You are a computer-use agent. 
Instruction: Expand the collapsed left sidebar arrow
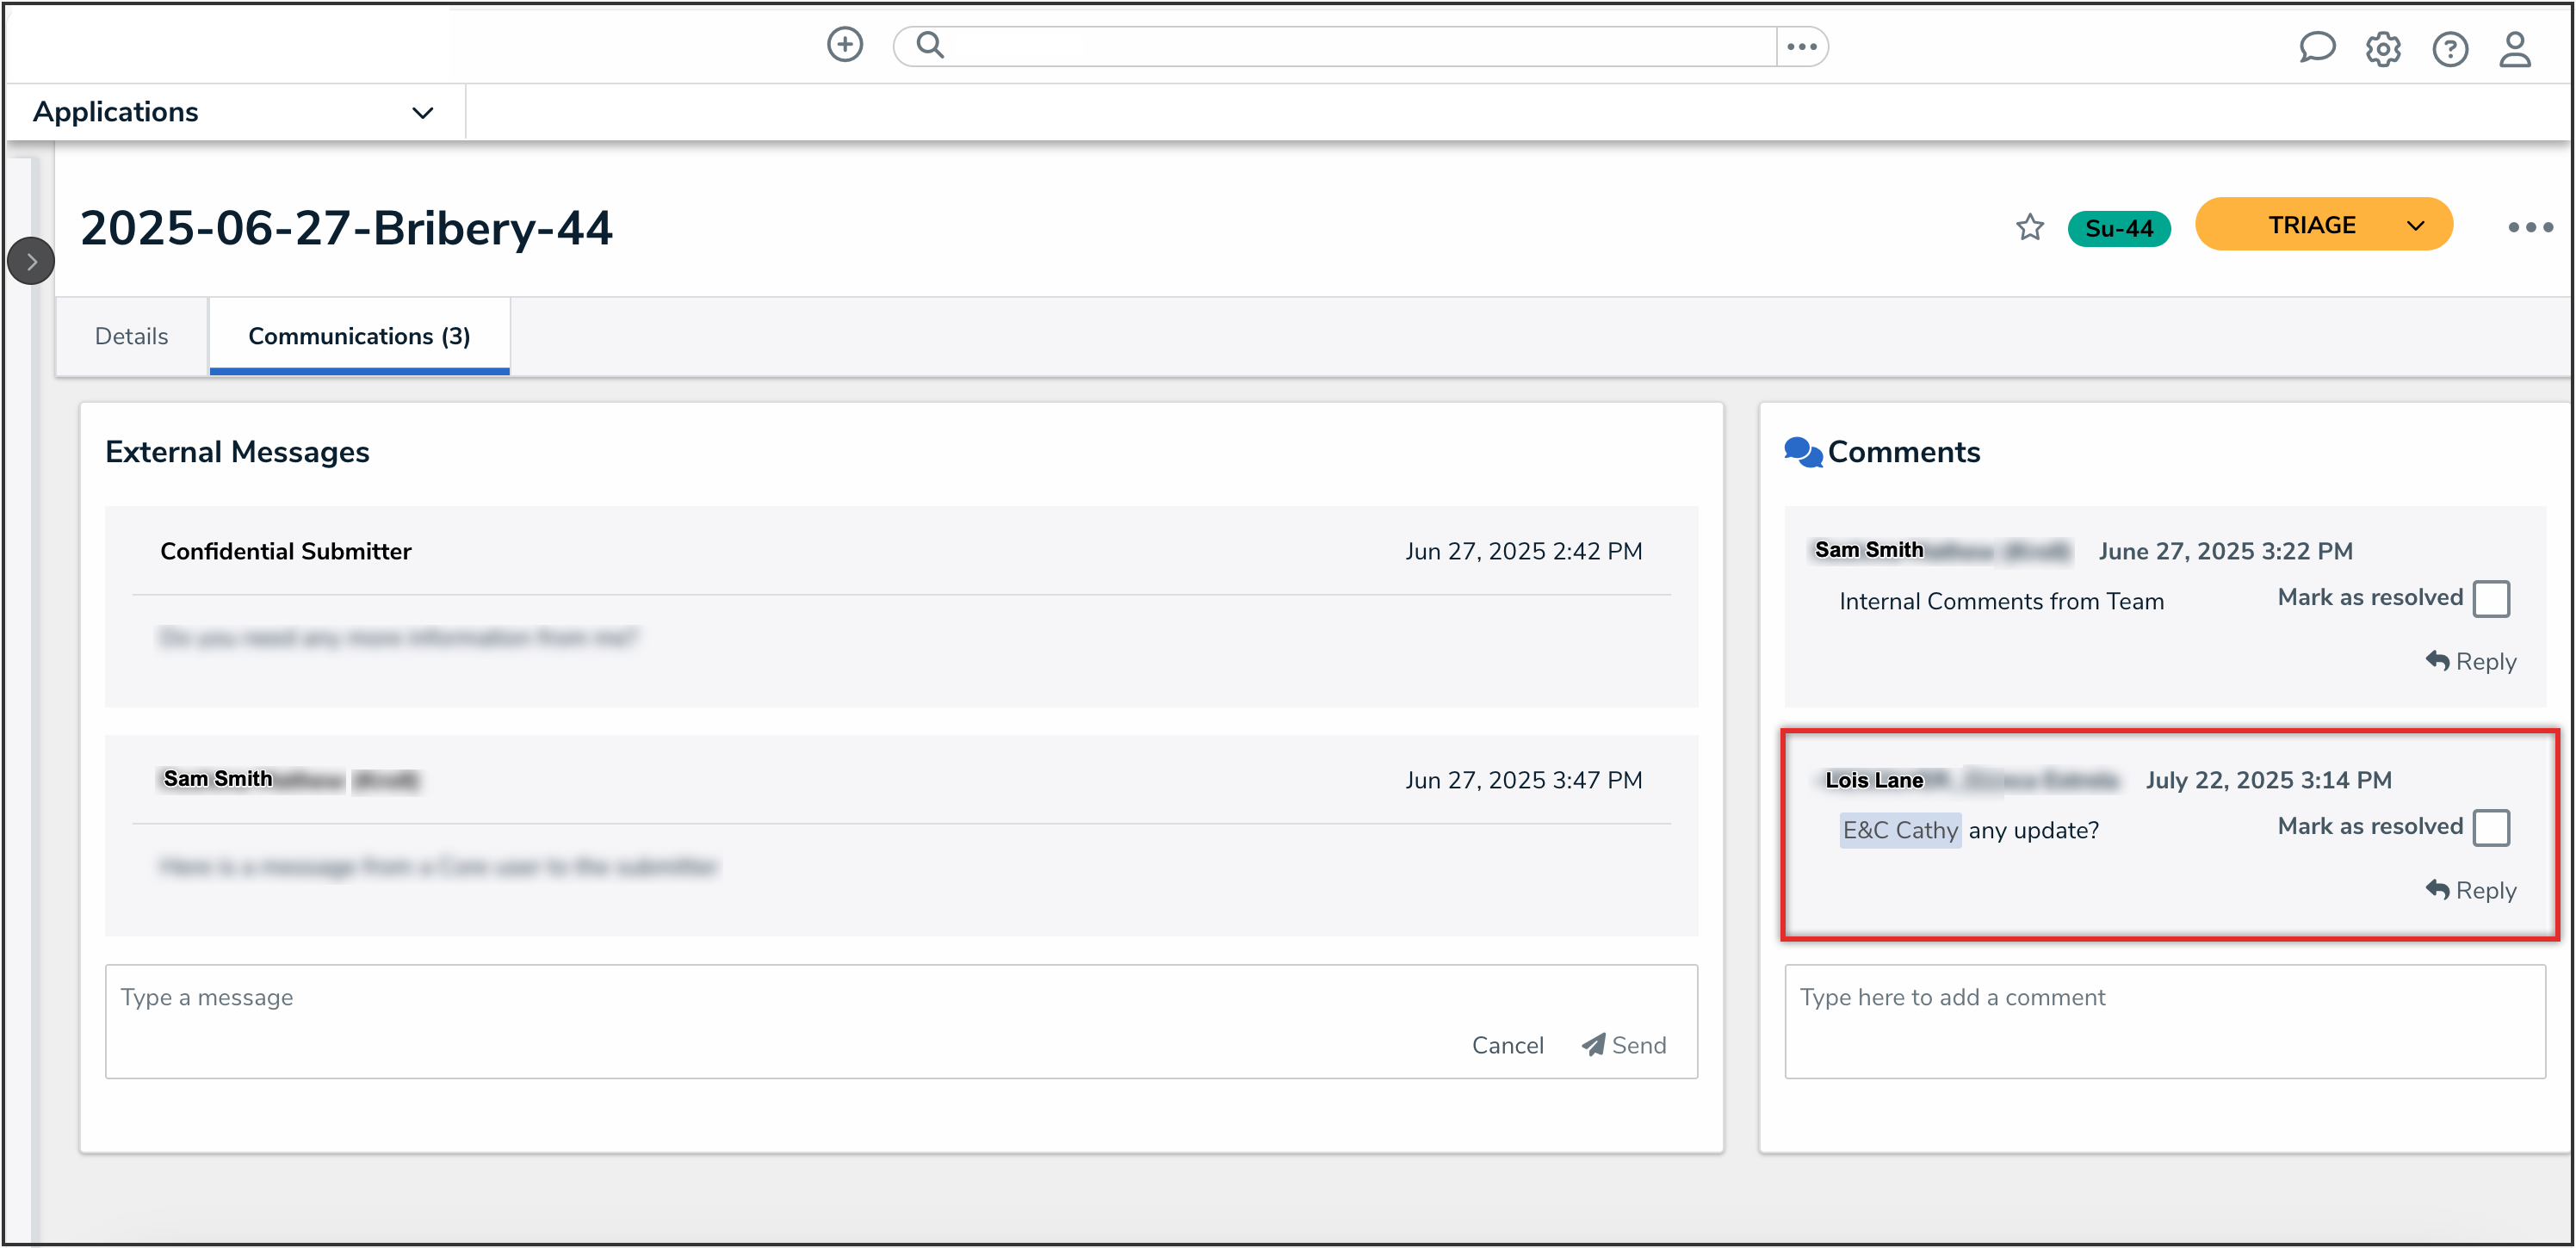31,262
